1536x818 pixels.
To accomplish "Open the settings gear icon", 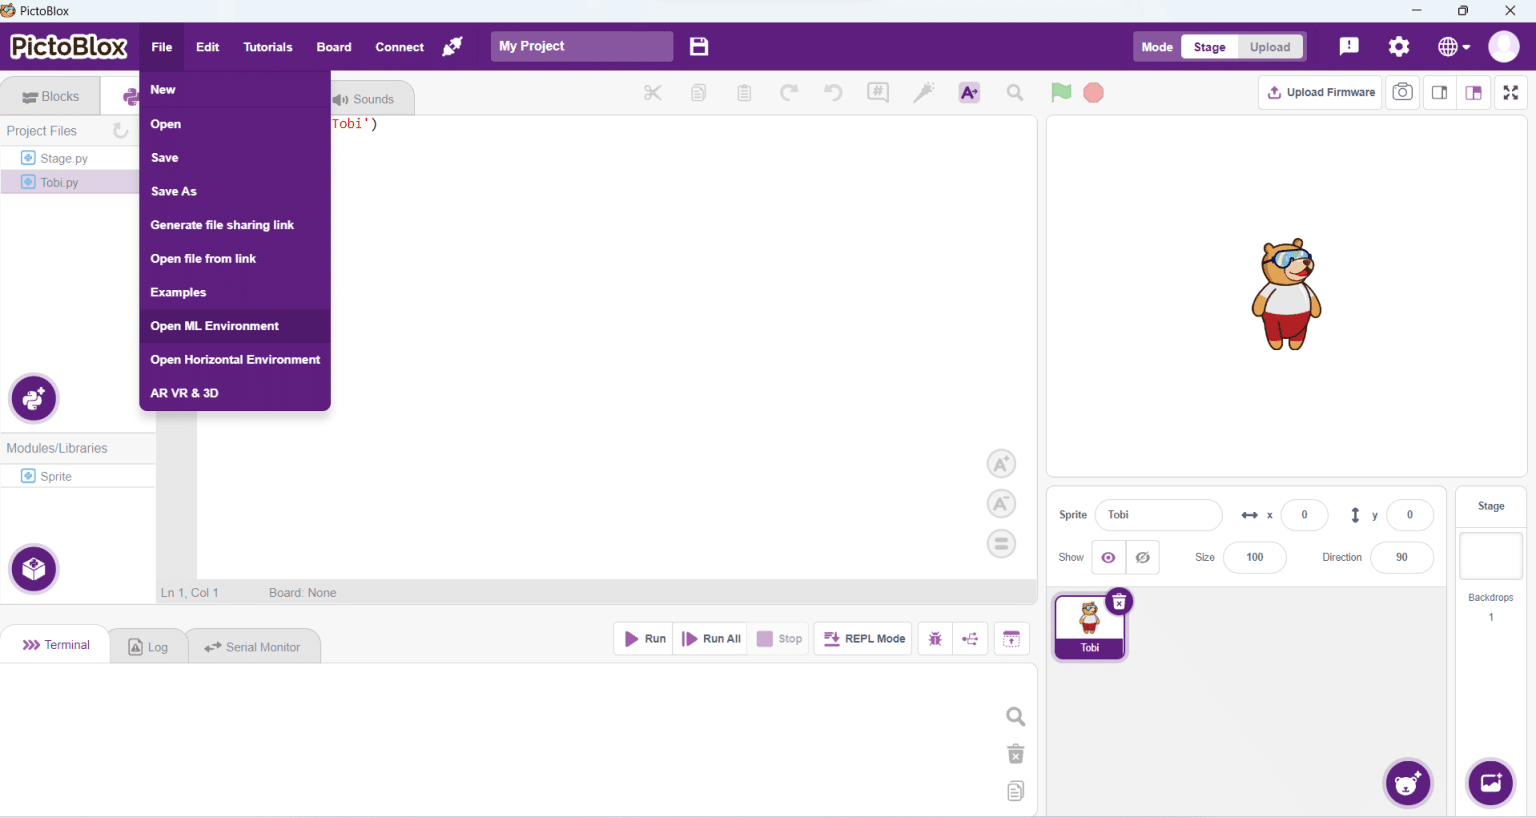I will point(1399,46).
